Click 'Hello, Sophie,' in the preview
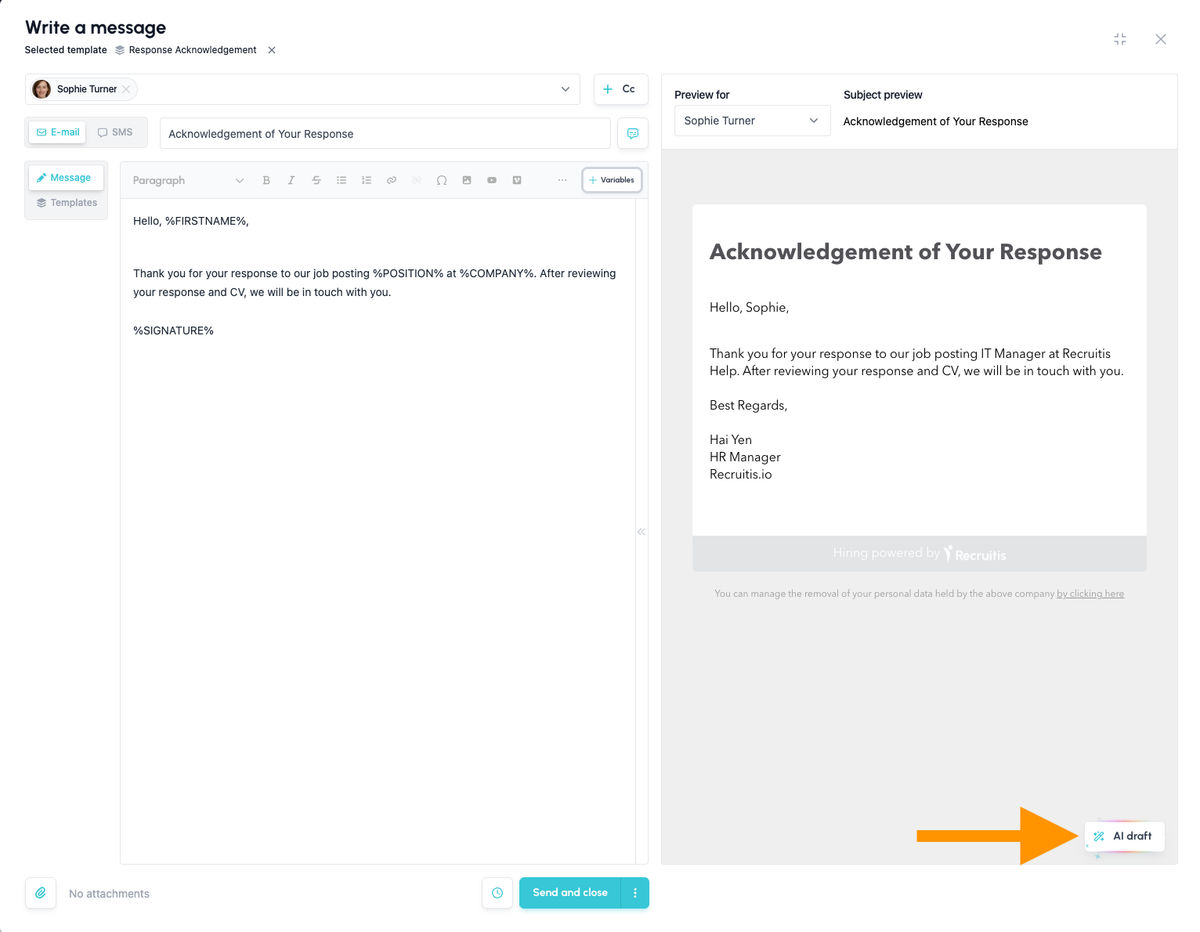 pos(749,308)
